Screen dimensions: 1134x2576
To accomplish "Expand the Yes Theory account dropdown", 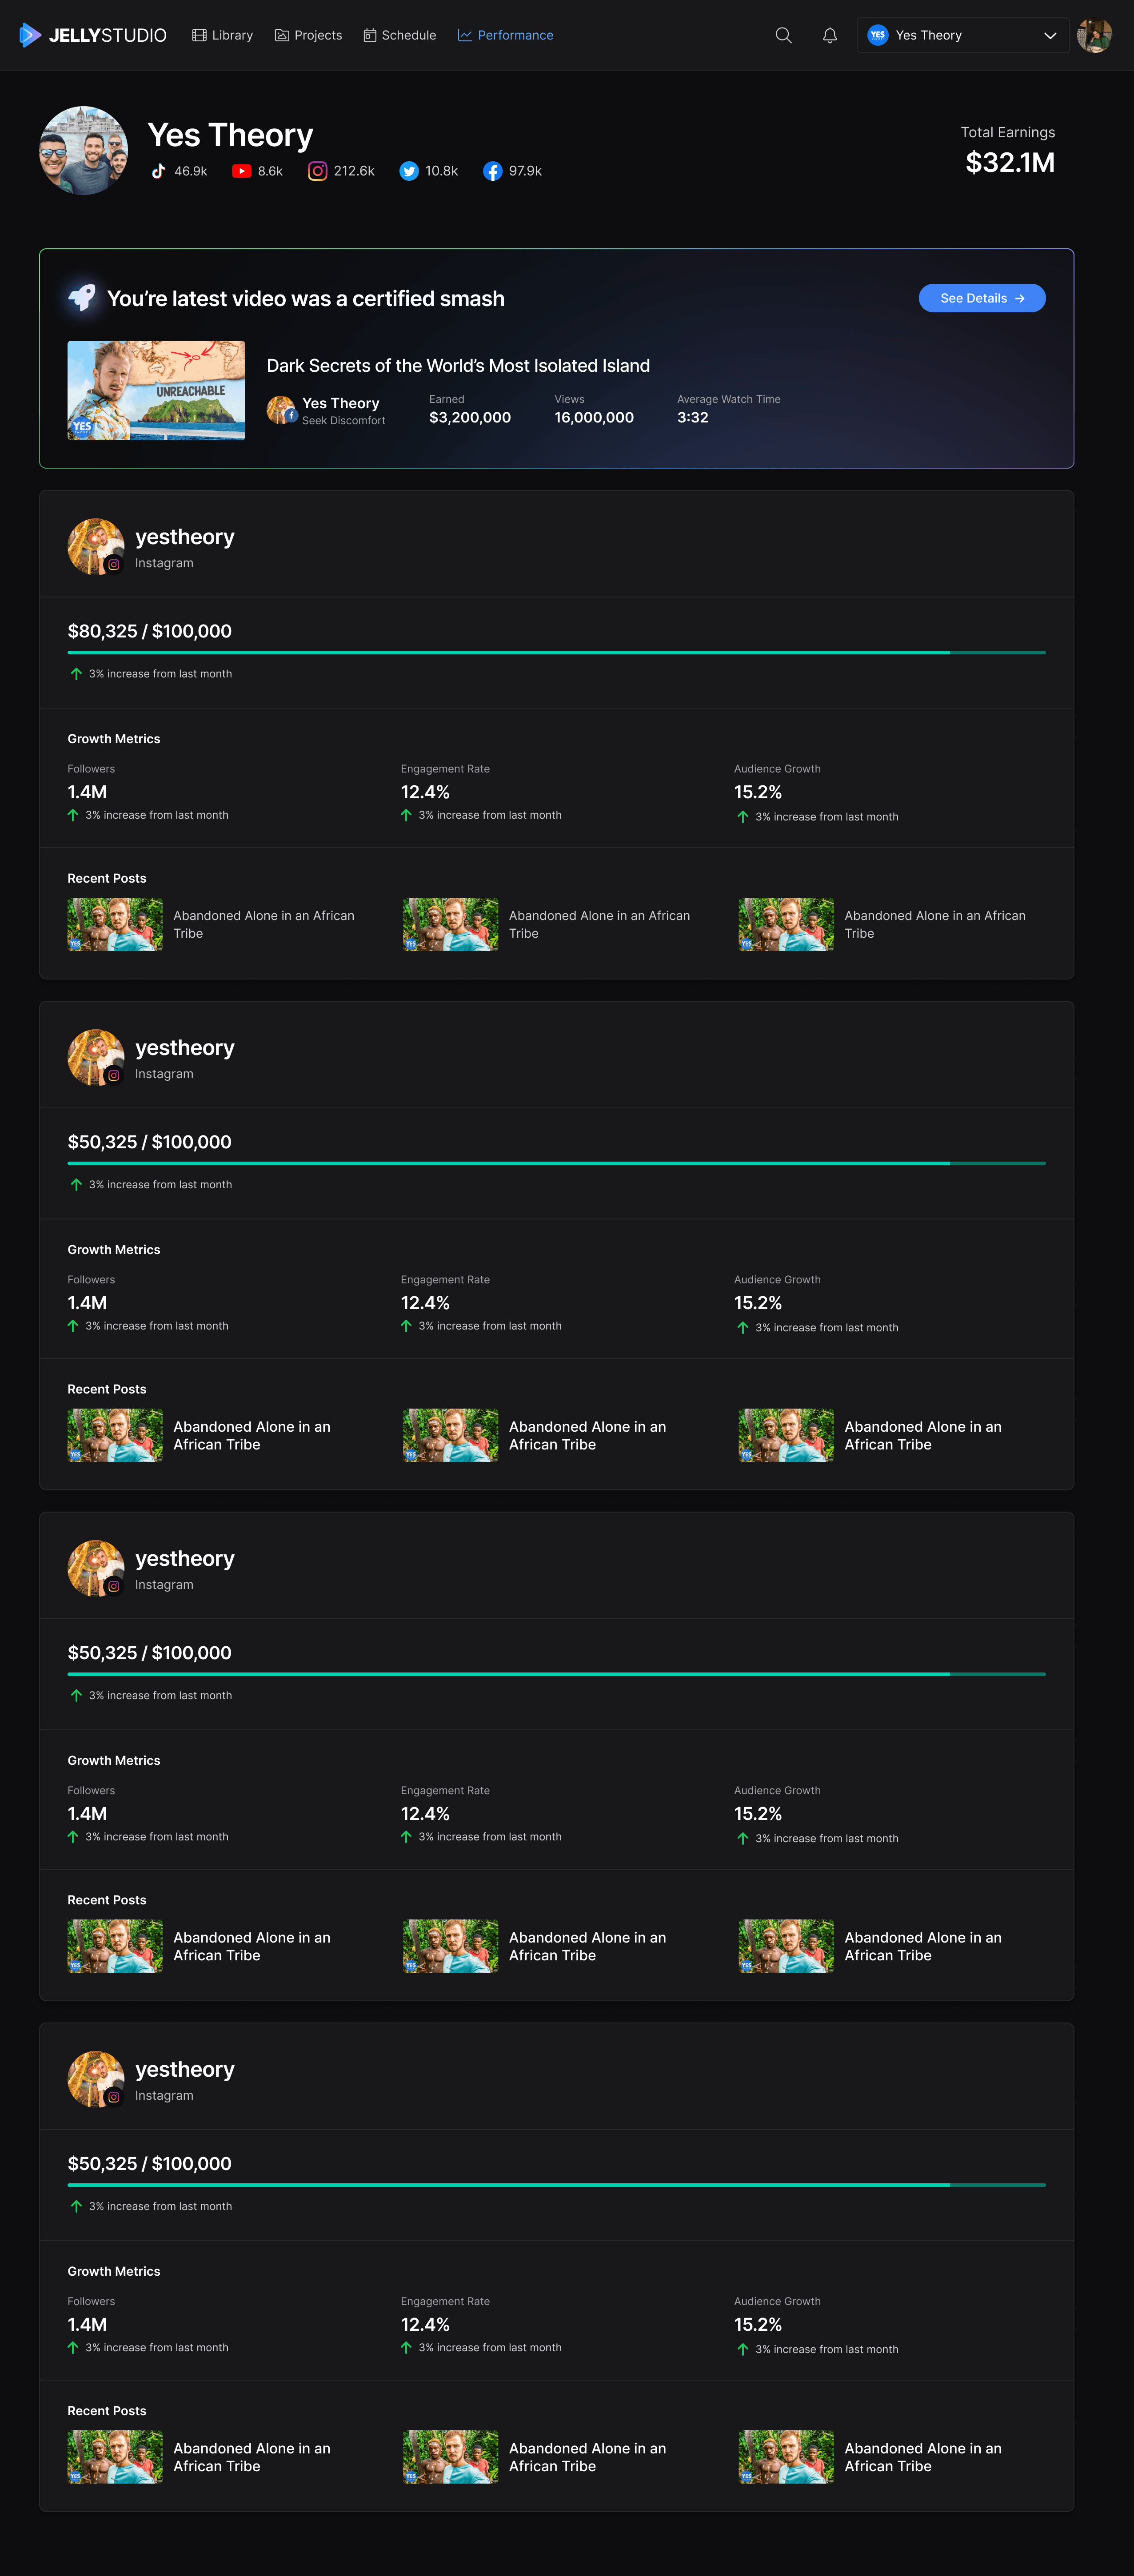I will pyautogui.click(x=962, y=35).
